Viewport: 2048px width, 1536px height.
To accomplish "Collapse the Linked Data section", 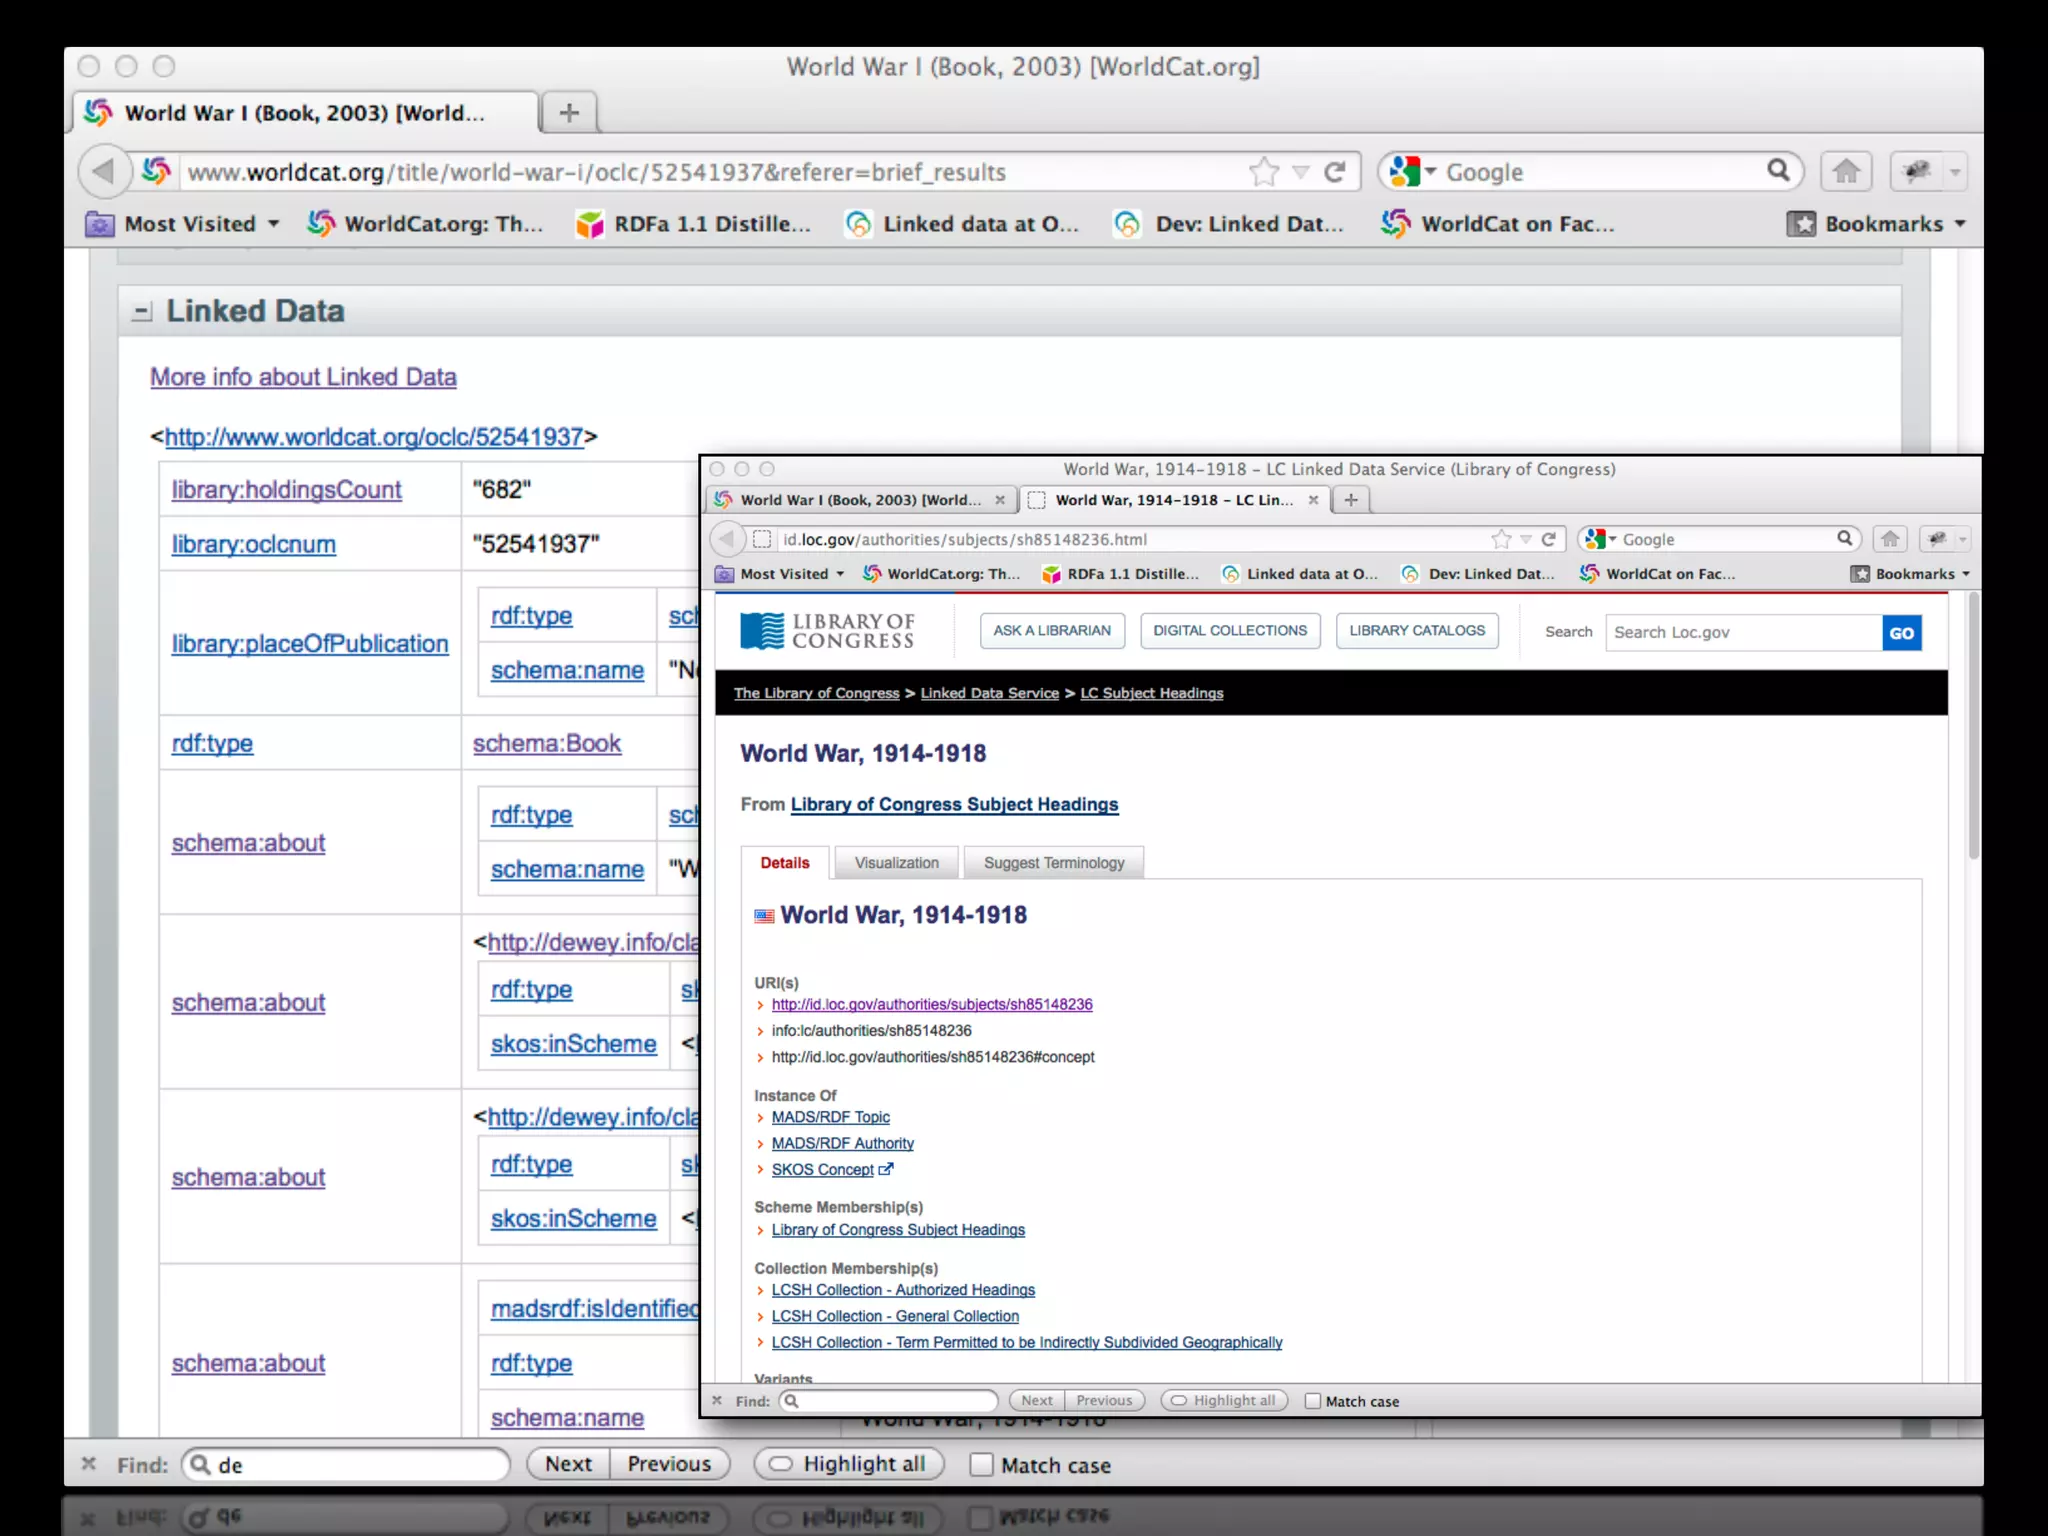I will 142,312.
